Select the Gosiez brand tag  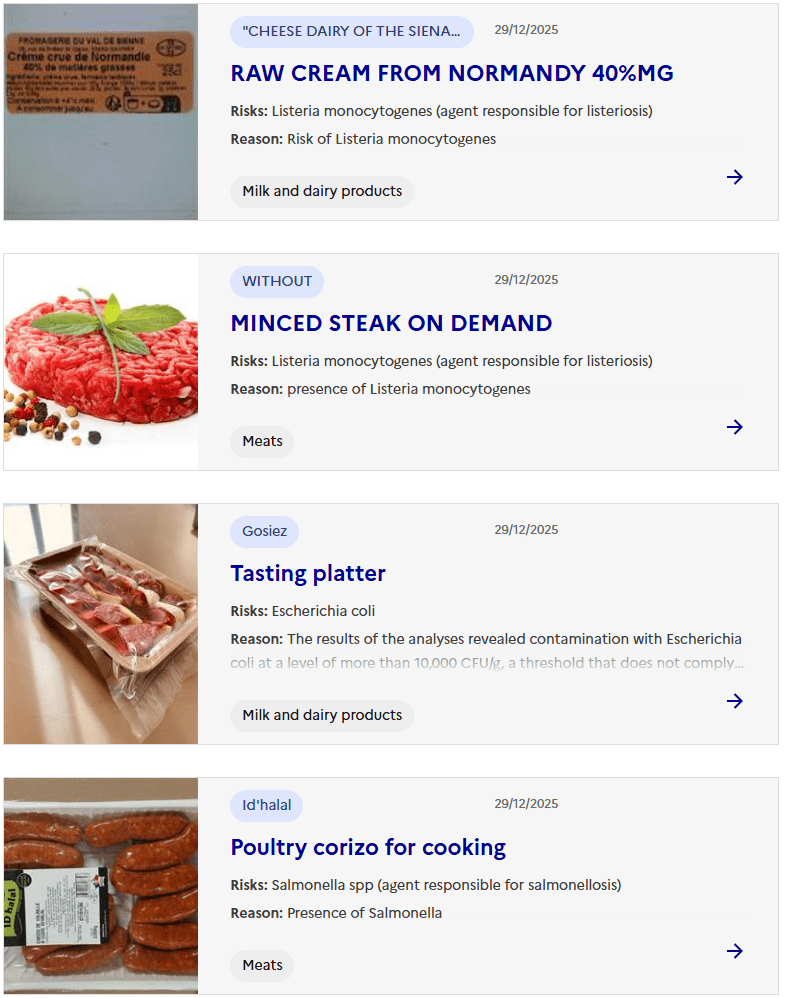point(264,531)
